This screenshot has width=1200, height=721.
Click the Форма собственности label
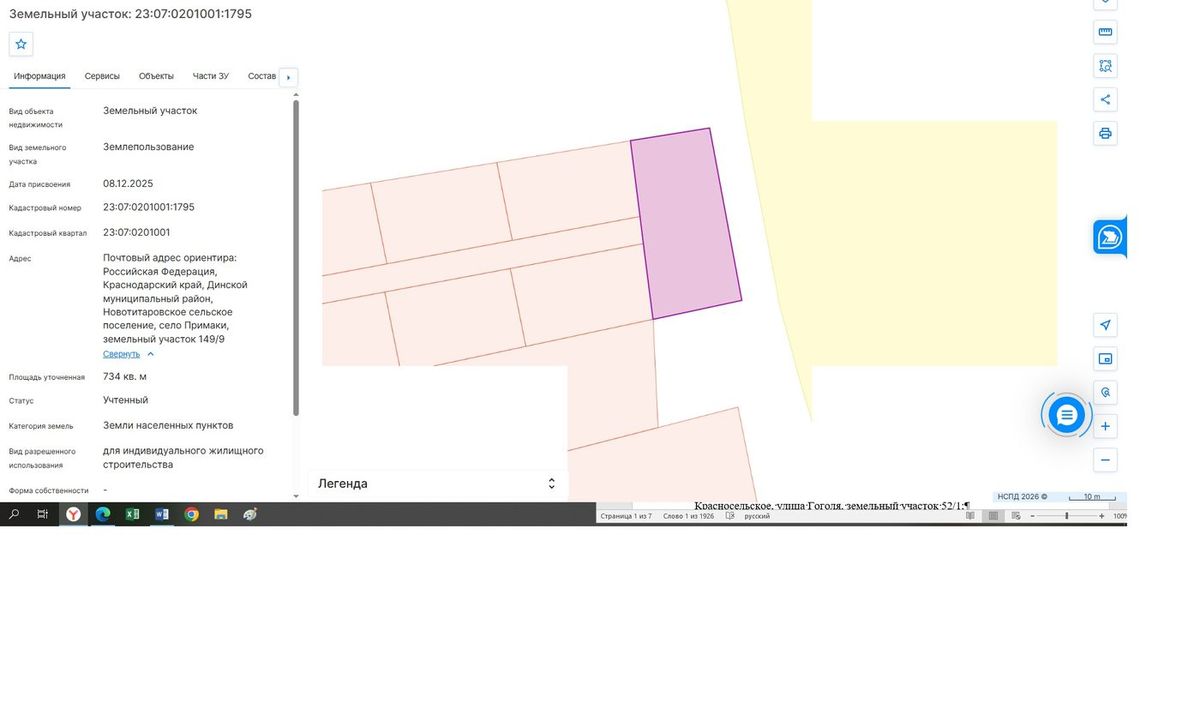(x=49, y=491)
